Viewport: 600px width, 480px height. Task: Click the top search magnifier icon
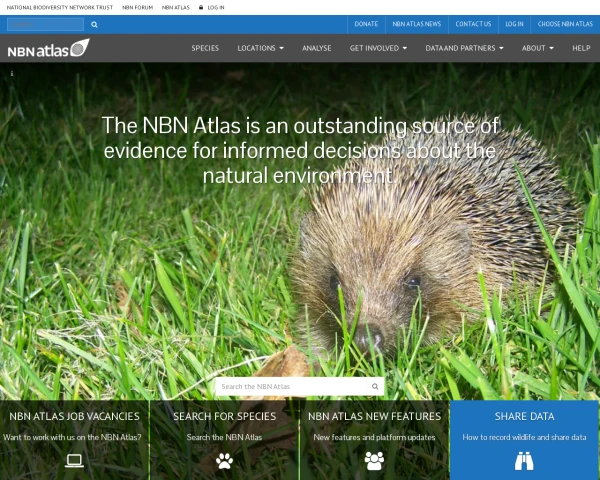(x=95, y=24)
